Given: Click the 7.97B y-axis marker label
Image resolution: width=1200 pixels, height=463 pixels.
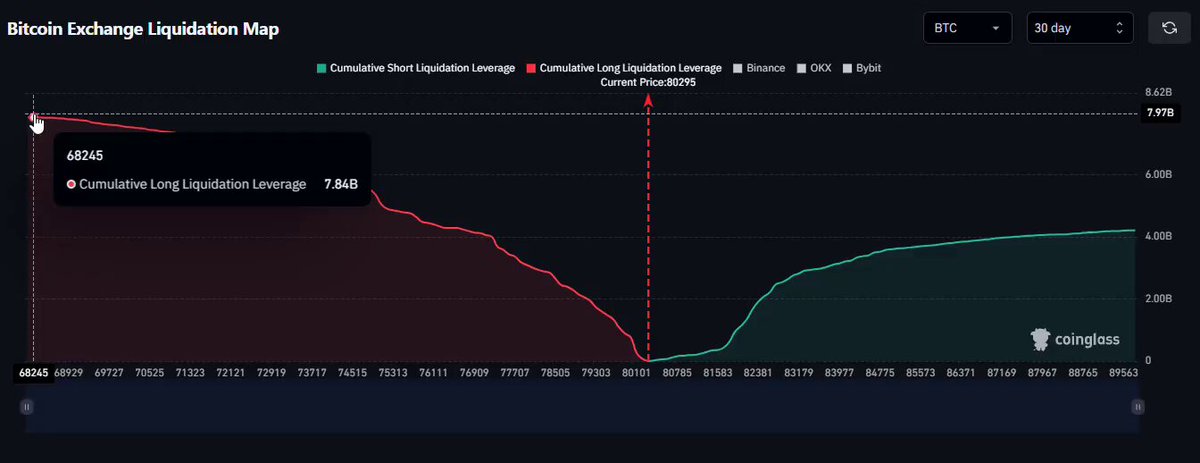Looking at the screenshot, I should [x=1159, y=113].
